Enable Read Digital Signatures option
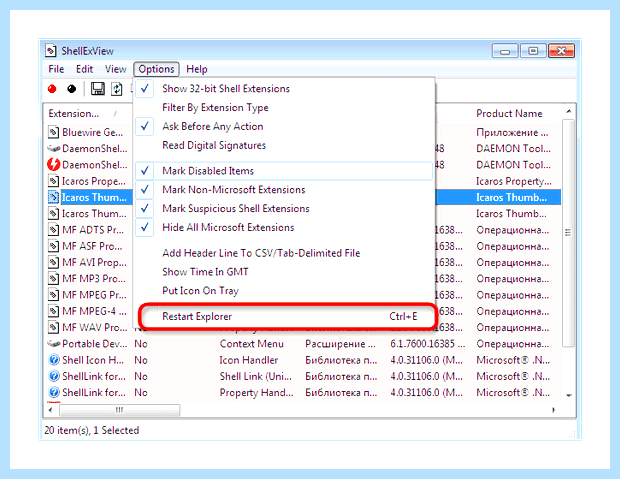The height and width of the screenshot is (479, 620). click(x=284, y=145)
